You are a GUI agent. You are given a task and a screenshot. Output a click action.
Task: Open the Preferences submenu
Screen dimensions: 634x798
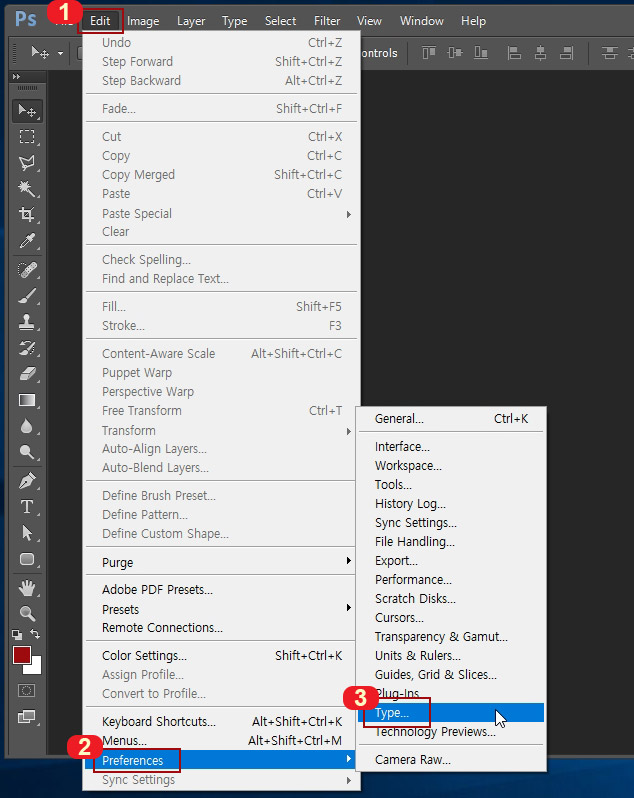[x=221, y=760]
